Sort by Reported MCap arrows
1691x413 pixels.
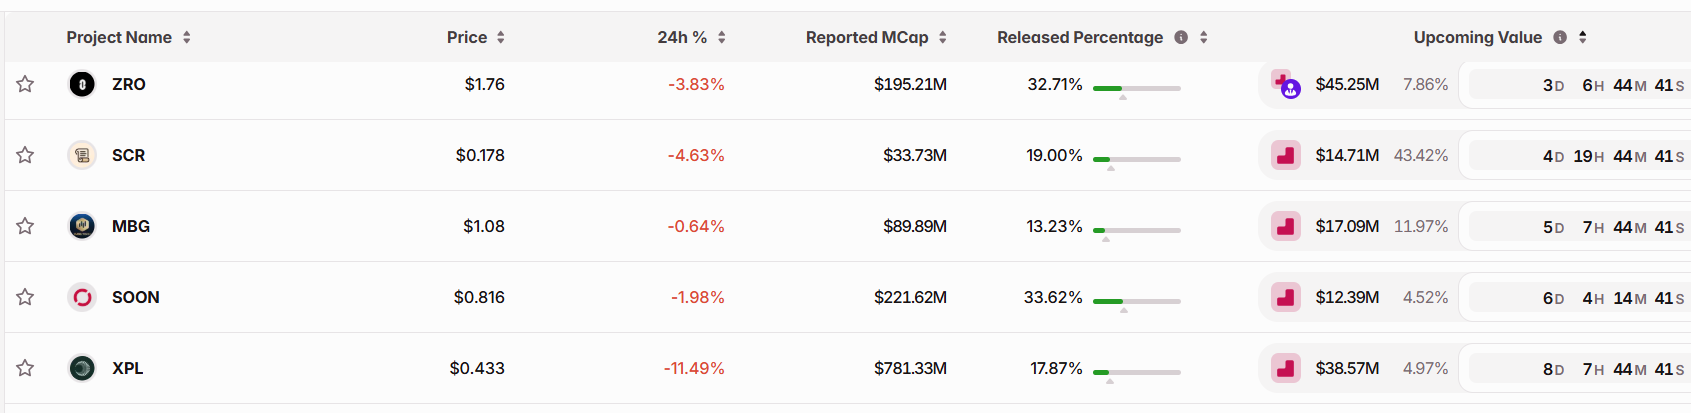point(943,37)
